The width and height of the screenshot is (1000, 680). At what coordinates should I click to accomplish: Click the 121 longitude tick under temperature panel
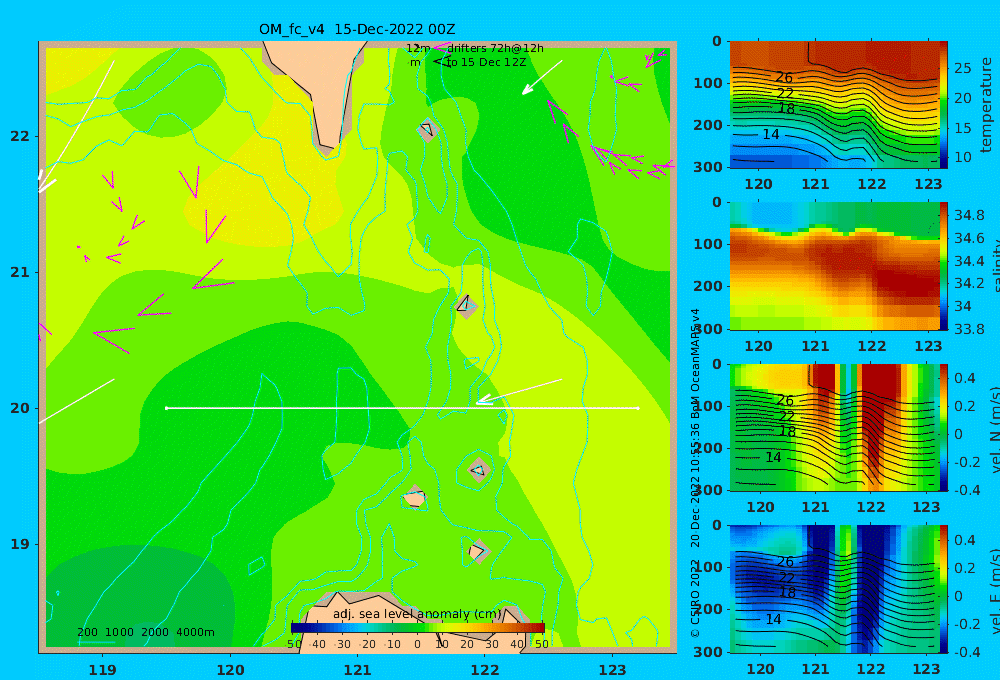click(815, 184)
